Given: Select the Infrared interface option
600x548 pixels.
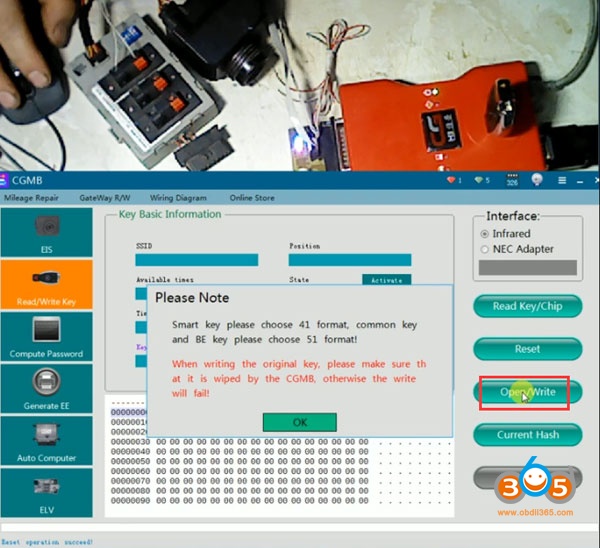Looking at the screenshot, I should tap(506, 233).
